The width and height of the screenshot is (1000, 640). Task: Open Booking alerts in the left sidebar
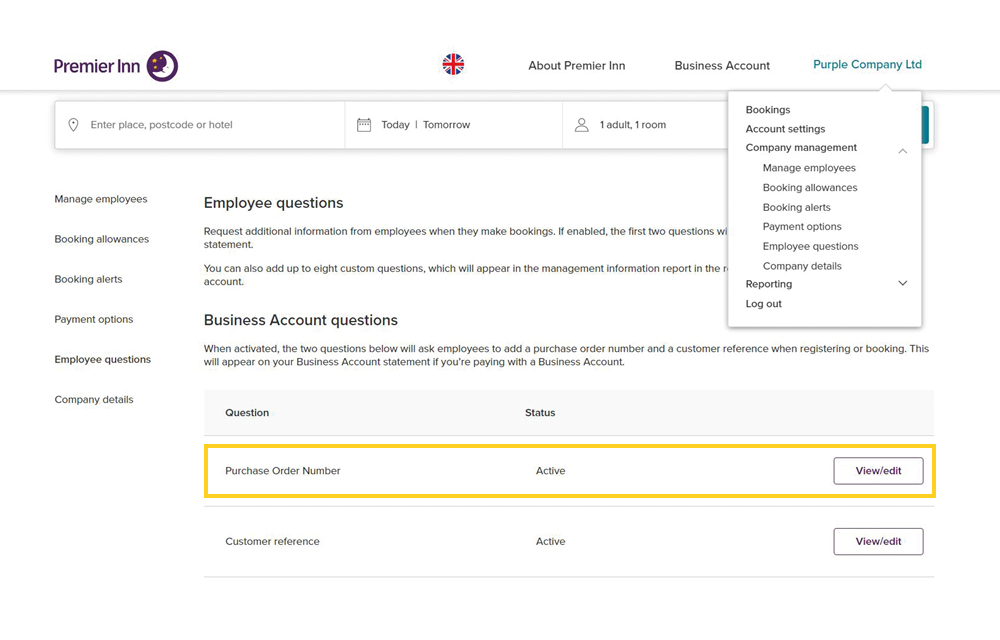[x=88, y=279]
